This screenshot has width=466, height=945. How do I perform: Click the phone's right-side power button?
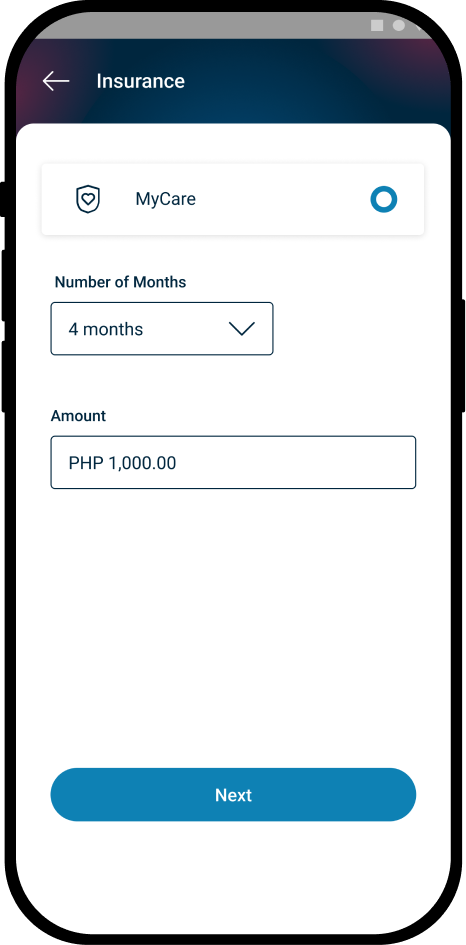point(463,356)
